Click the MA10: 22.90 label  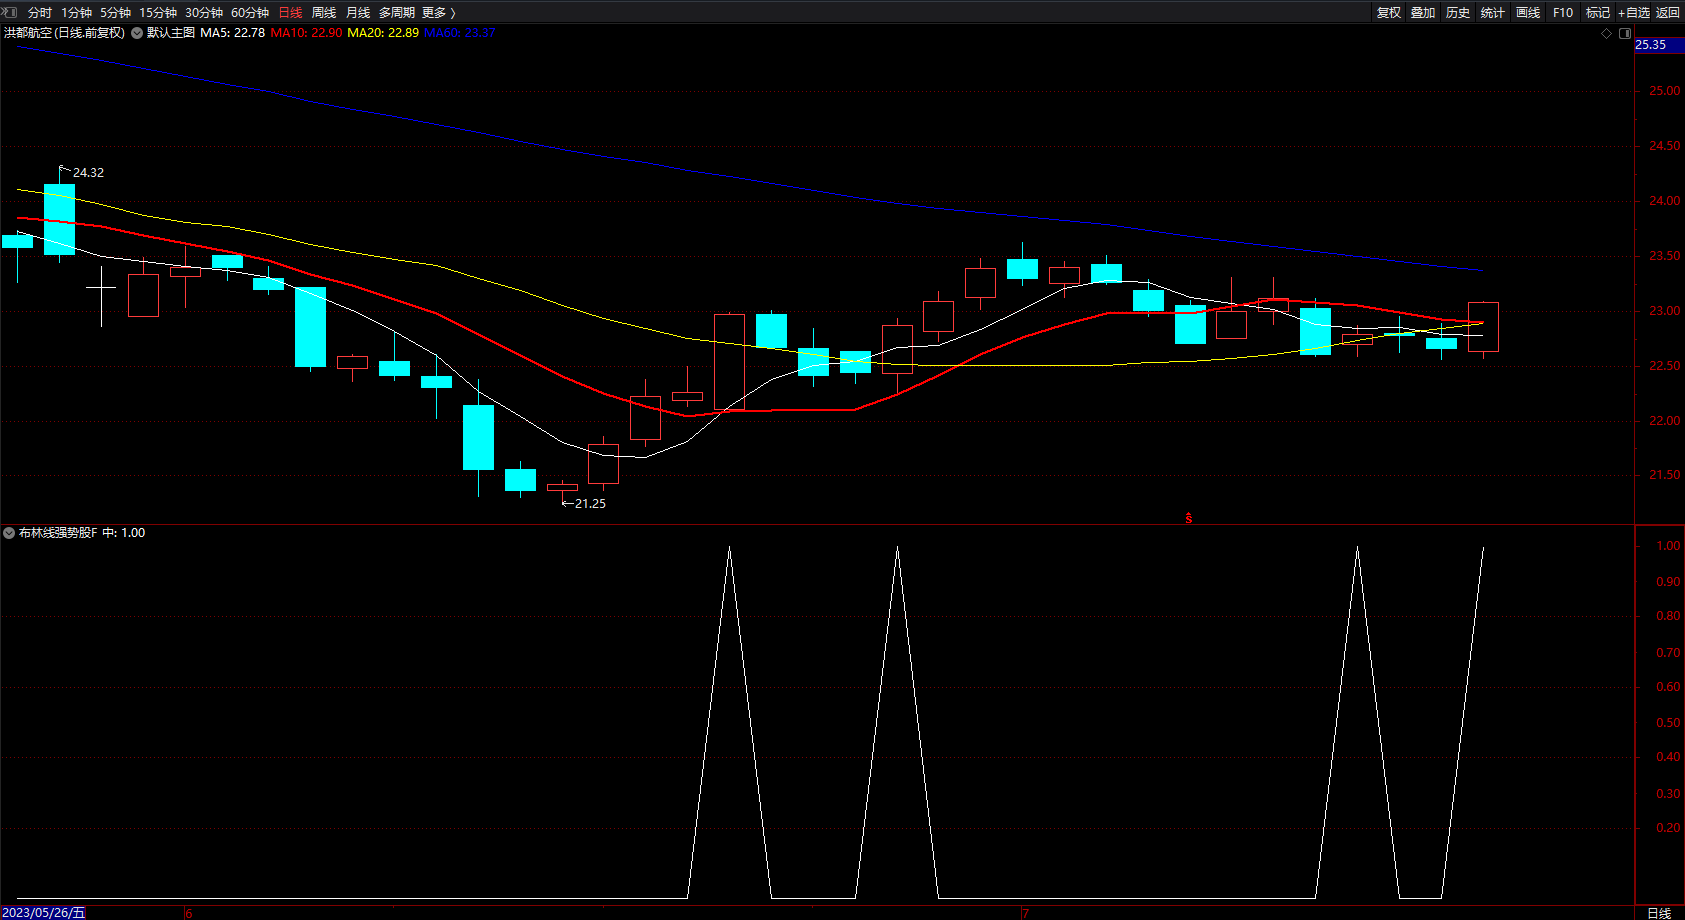pos(306,33)
